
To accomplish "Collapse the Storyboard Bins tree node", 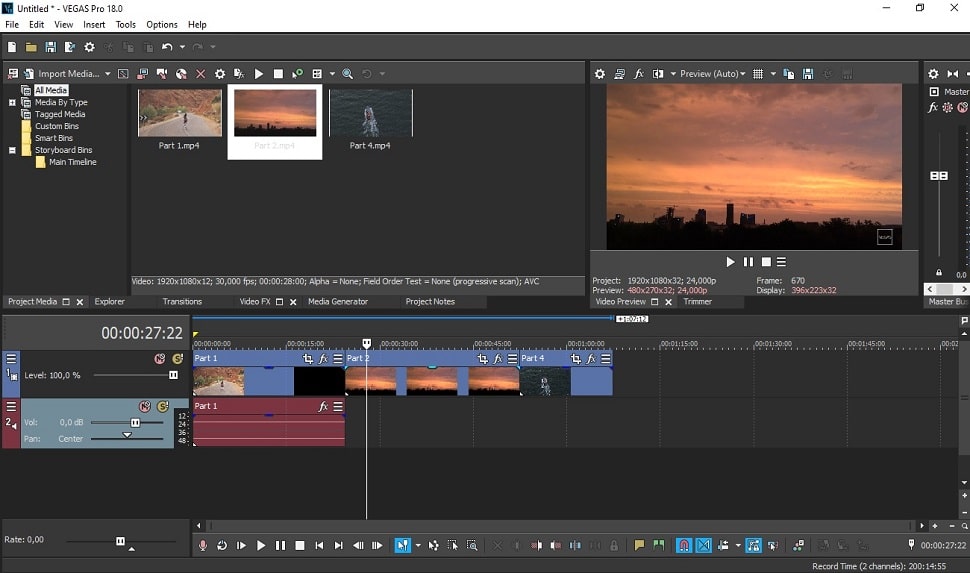I will (x=12, y=150).
